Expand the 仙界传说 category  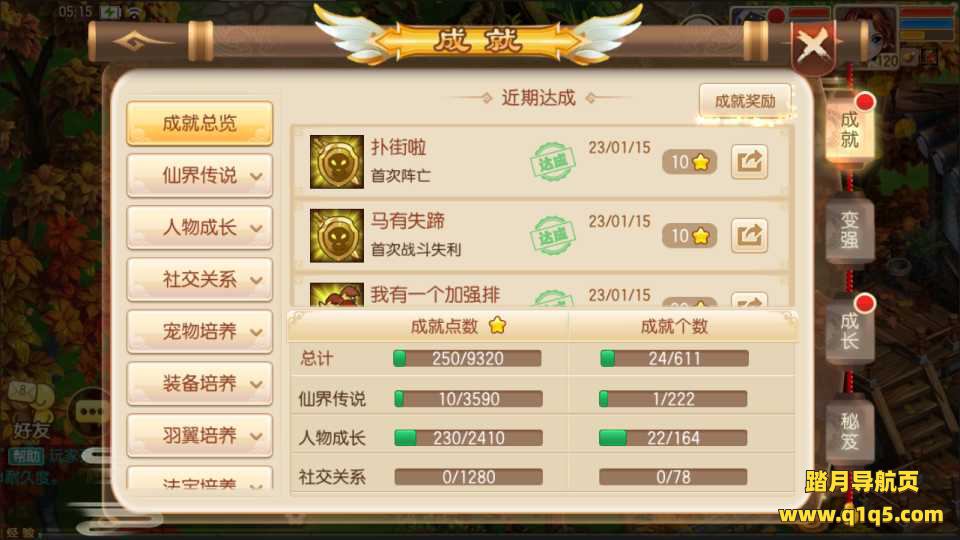tap(200, 176)
